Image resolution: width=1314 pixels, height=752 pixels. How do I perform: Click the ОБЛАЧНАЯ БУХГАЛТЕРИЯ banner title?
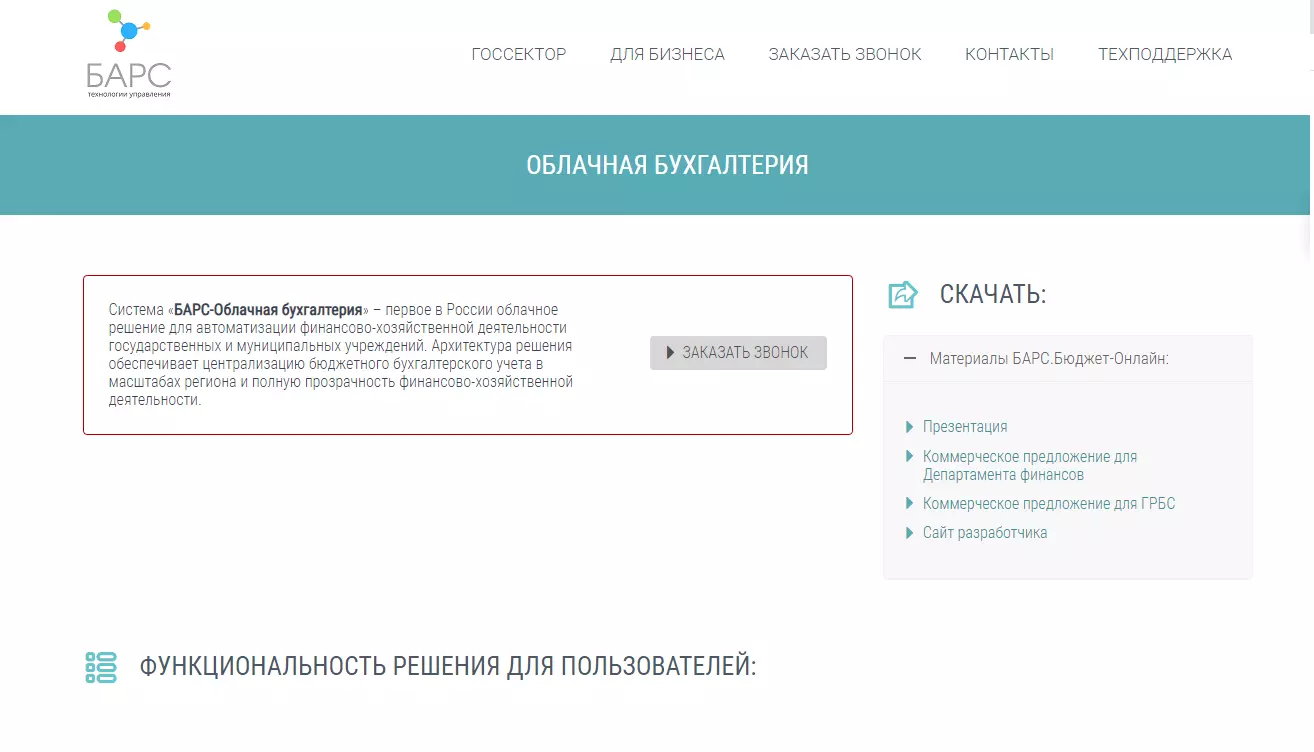tap(667, 165)
